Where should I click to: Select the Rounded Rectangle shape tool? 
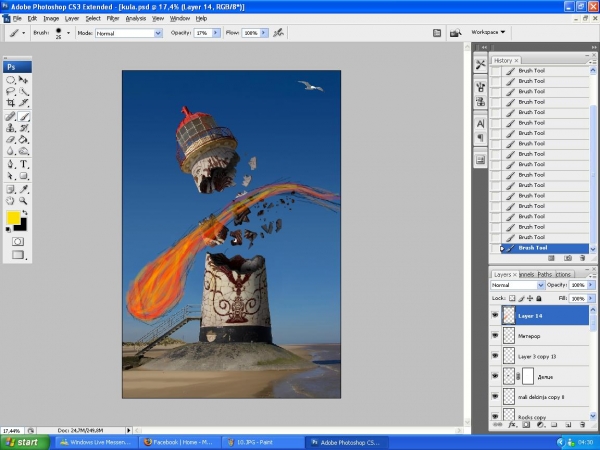tap(23, 176)
